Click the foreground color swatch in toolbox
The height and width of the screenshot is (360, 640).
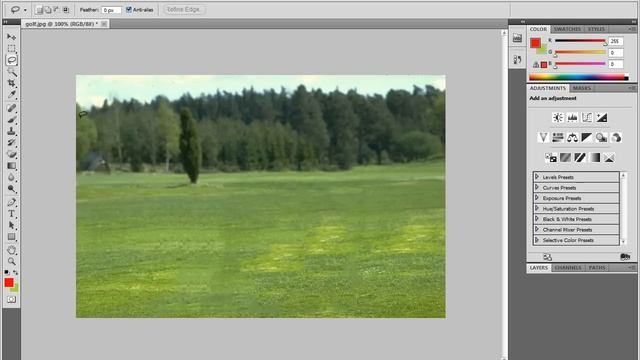(9, 282)
